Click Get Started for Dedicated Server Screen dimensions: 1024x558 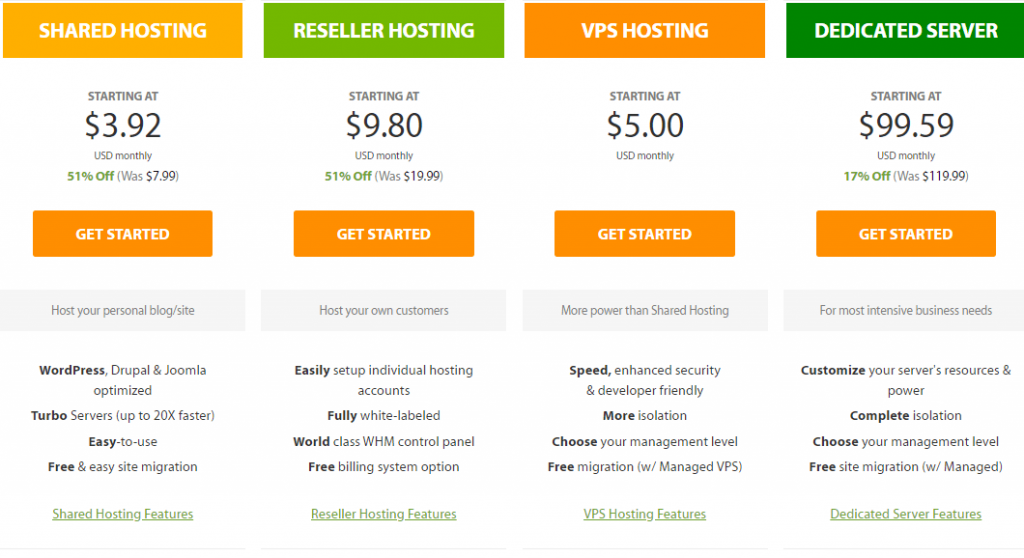tap(906, 234)
